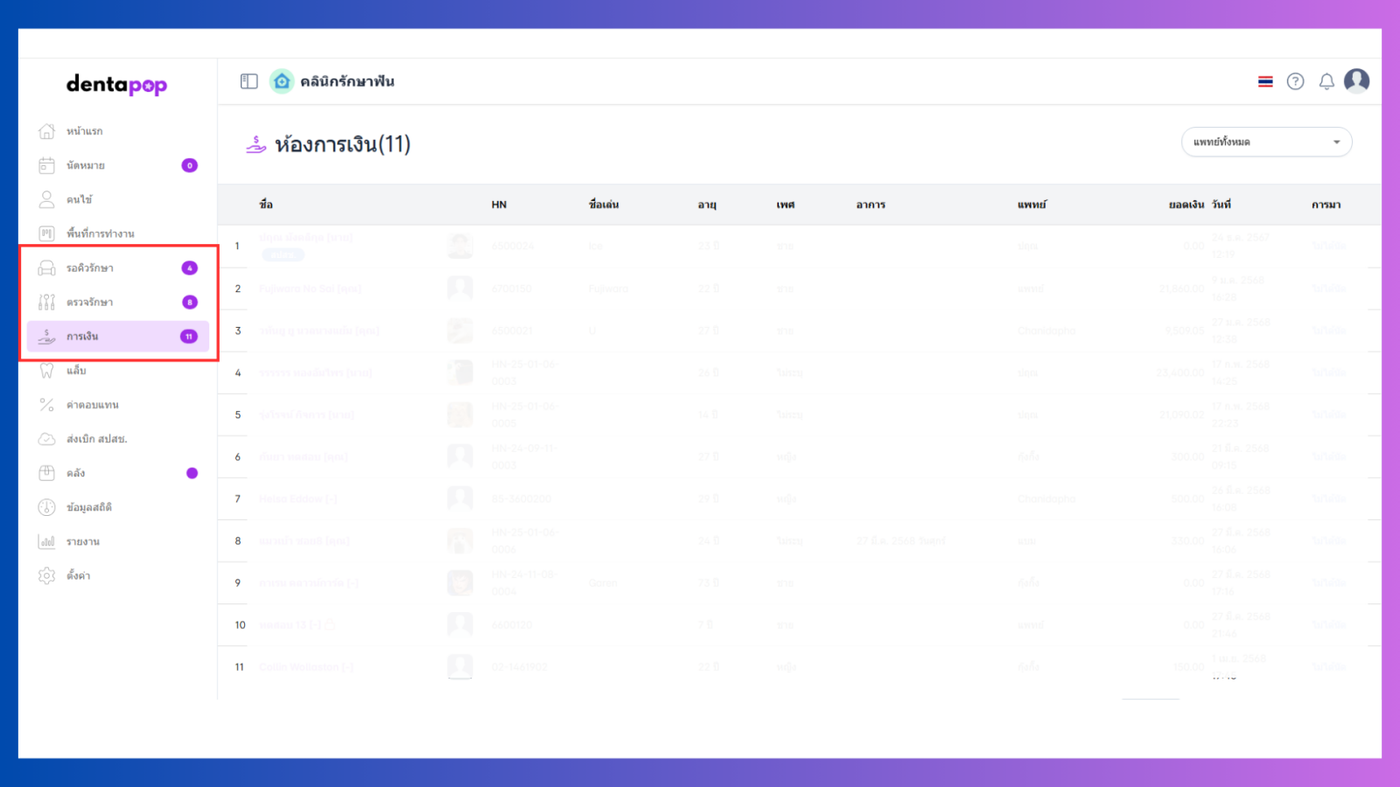Click the วันที่ column header
Screen dimensions: 1400x787
click(1221, 204)
